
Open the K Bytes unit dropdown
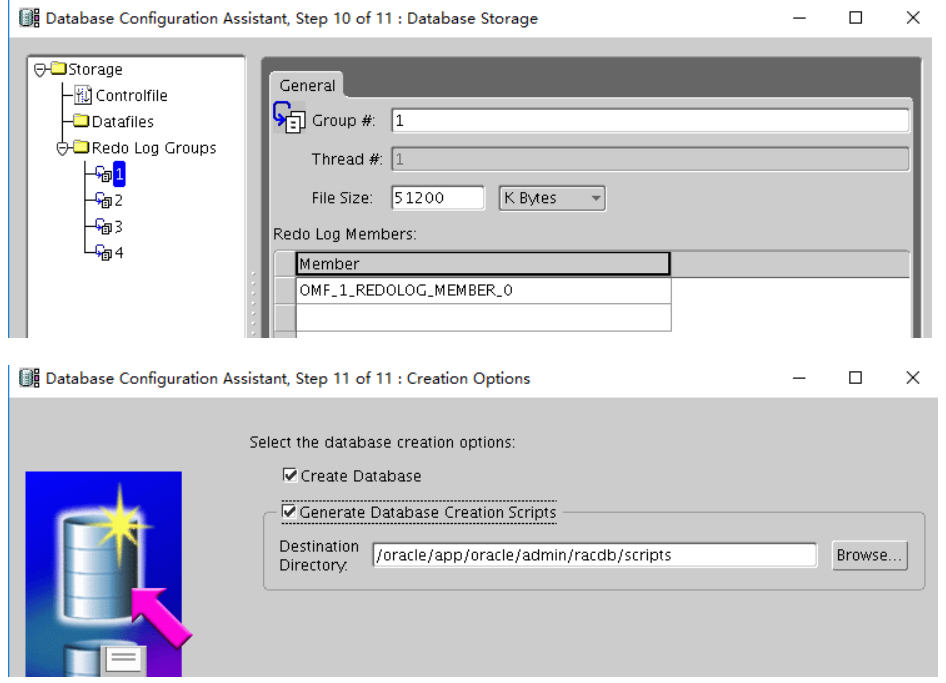click(552, 198)
